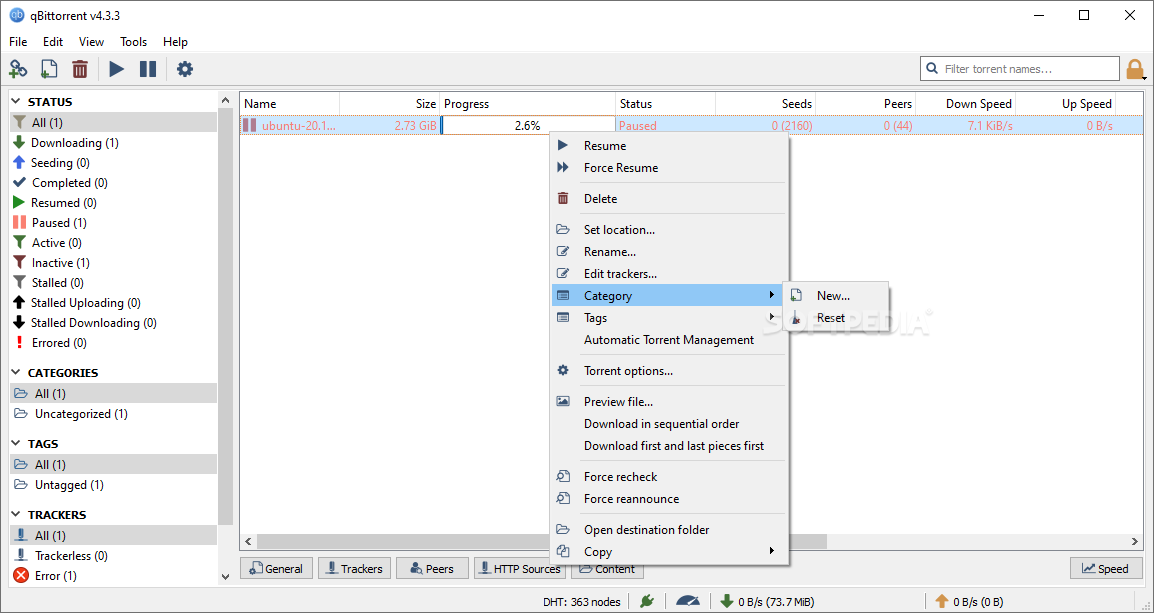Select the Stalled Uploading (0) filter
1154x613 pixels.
[x=114, y=302]
